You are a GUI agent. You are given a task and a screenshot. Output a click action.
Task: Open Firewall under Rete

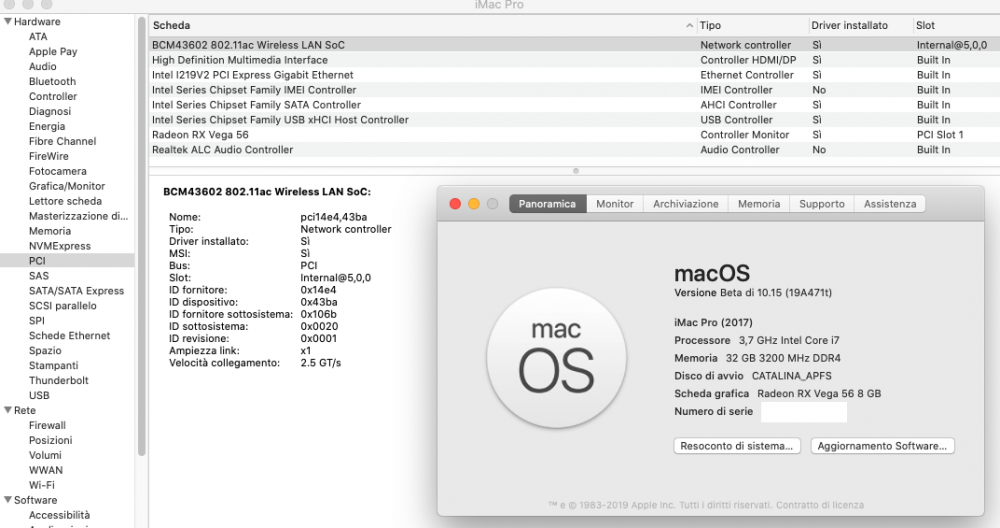click(47, 425)
